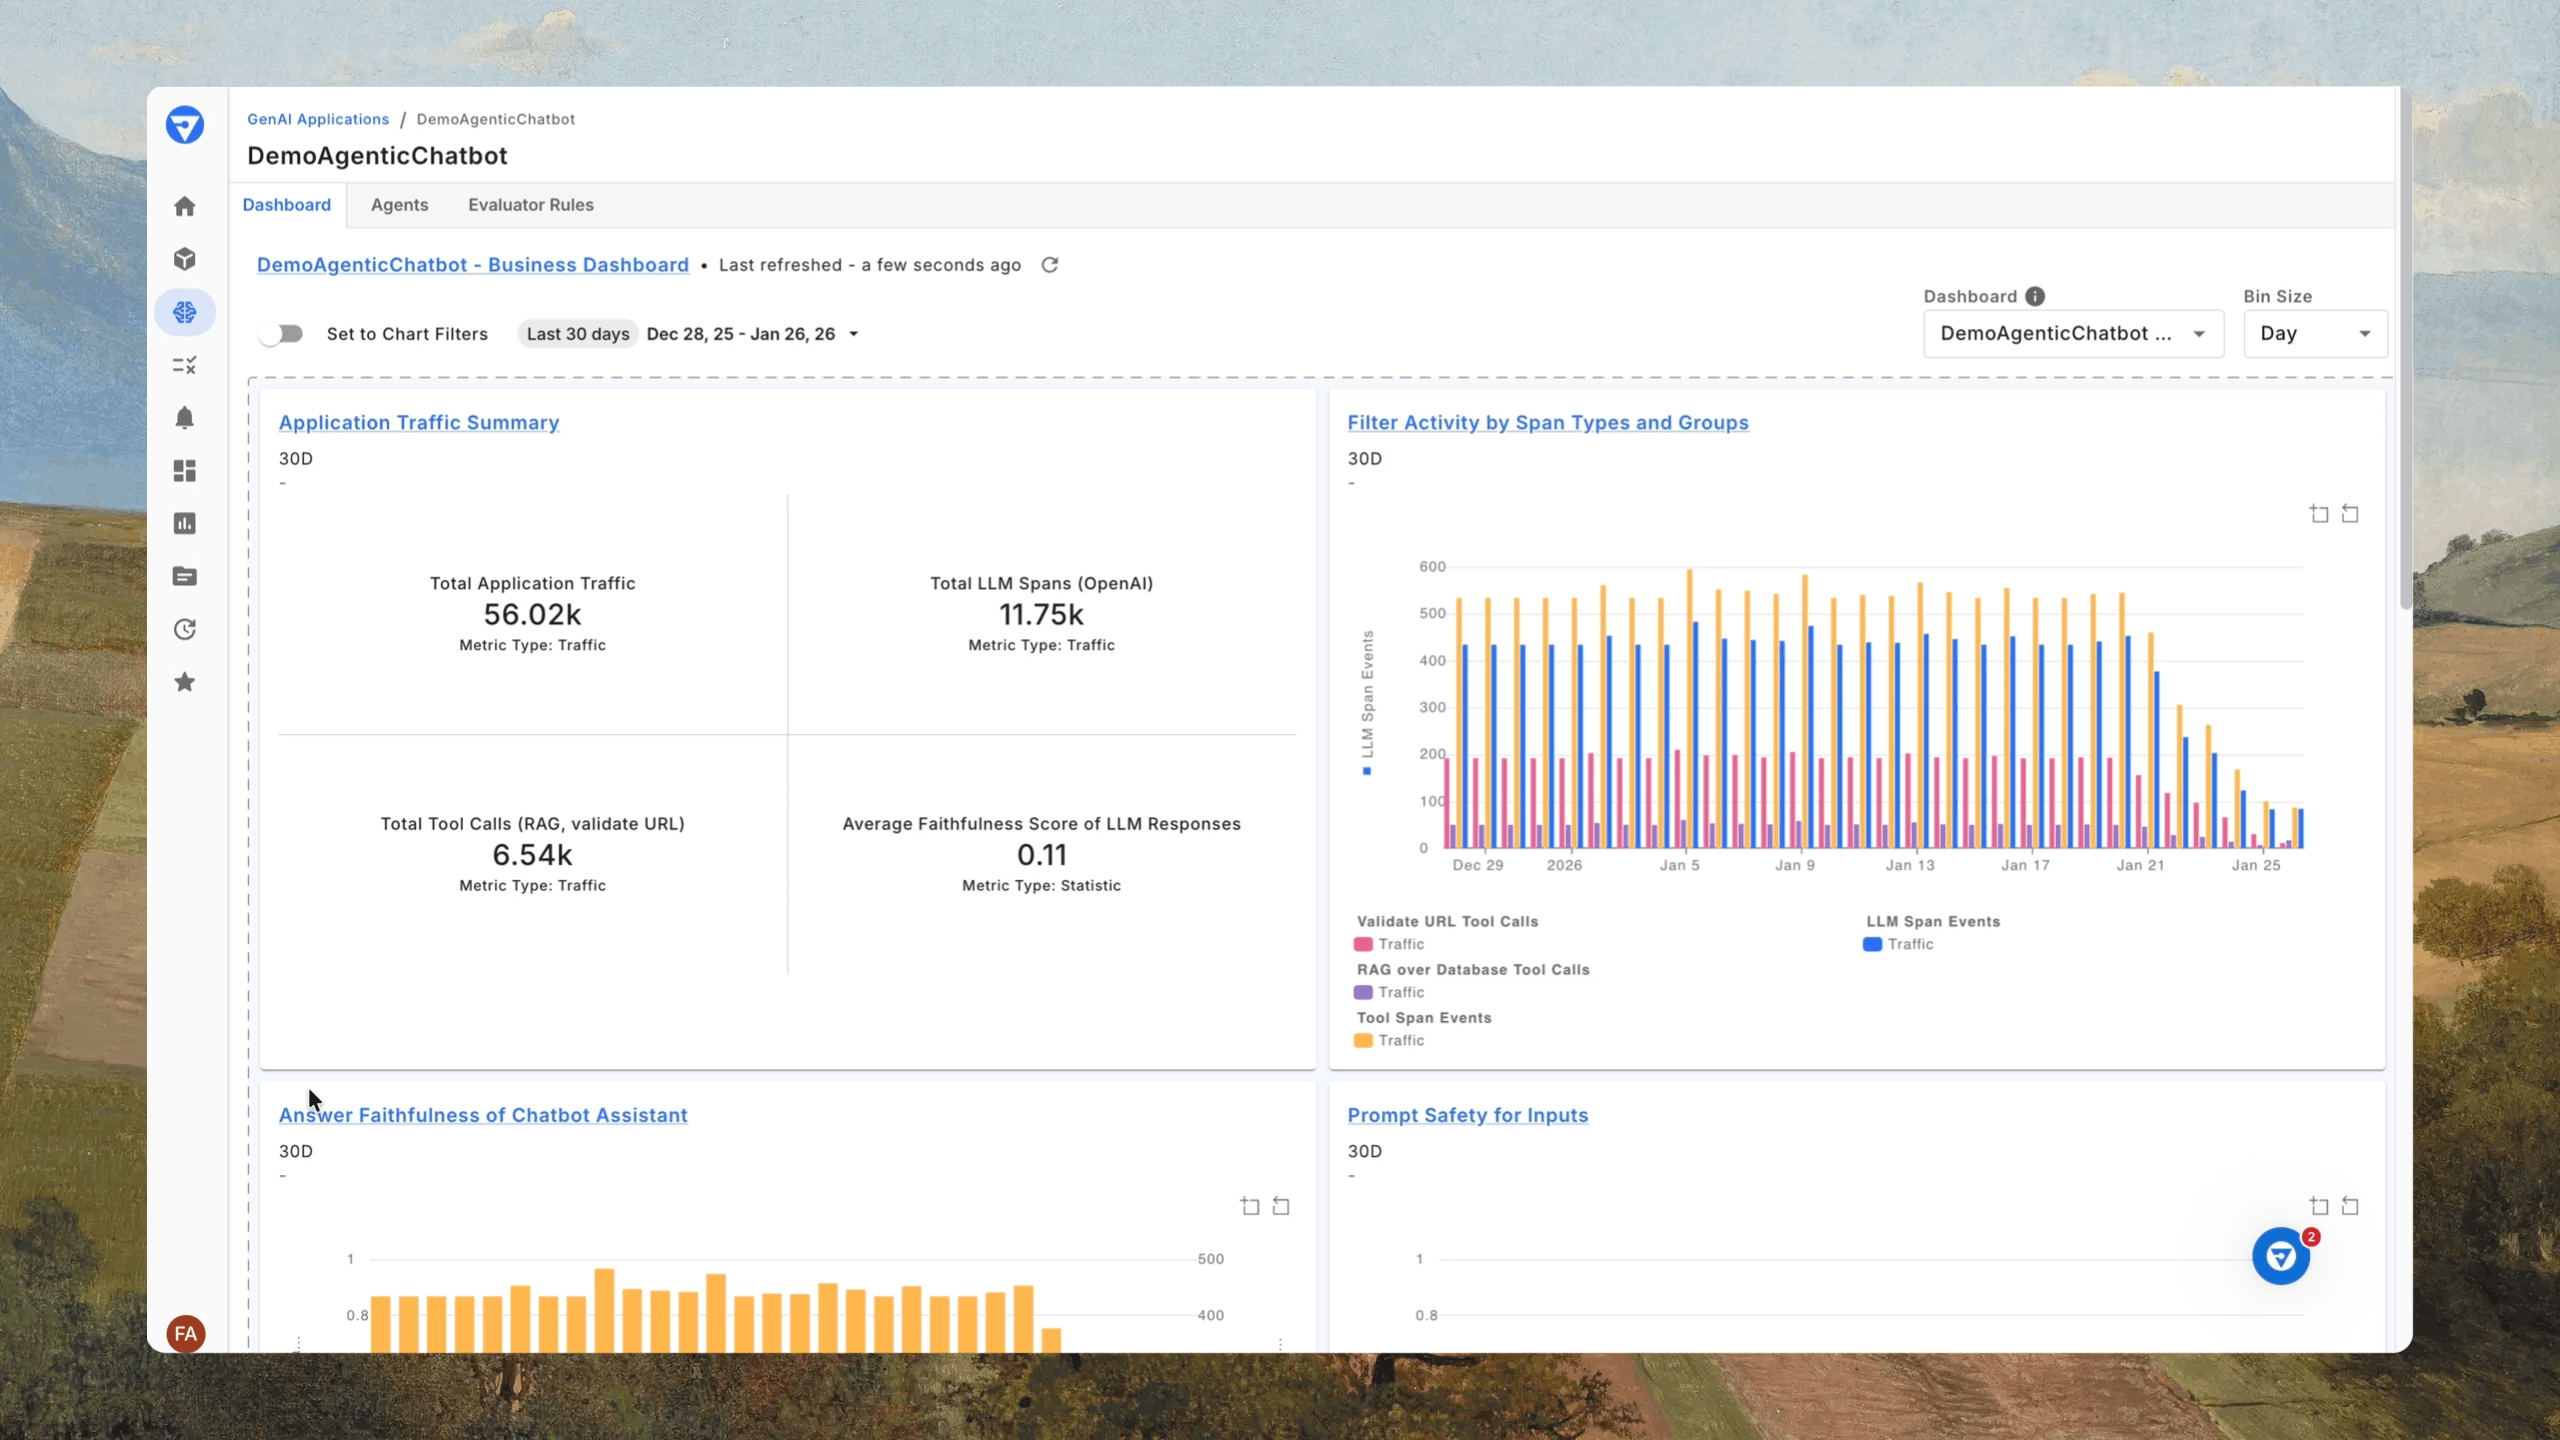Open the floating chat assistant button
The image size is (2560, 1440).
(x=2281, y=1256)
